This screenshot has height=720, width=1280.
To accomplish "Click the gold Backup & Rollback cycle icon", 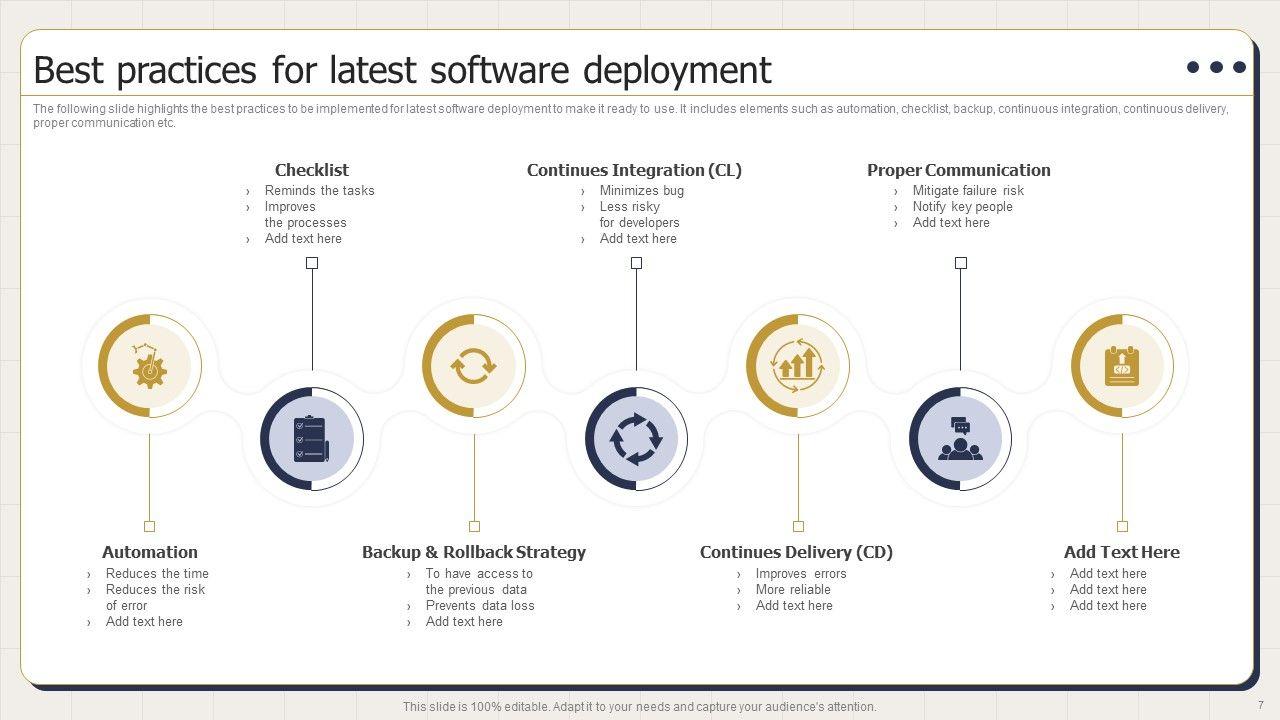I will 473,366.
